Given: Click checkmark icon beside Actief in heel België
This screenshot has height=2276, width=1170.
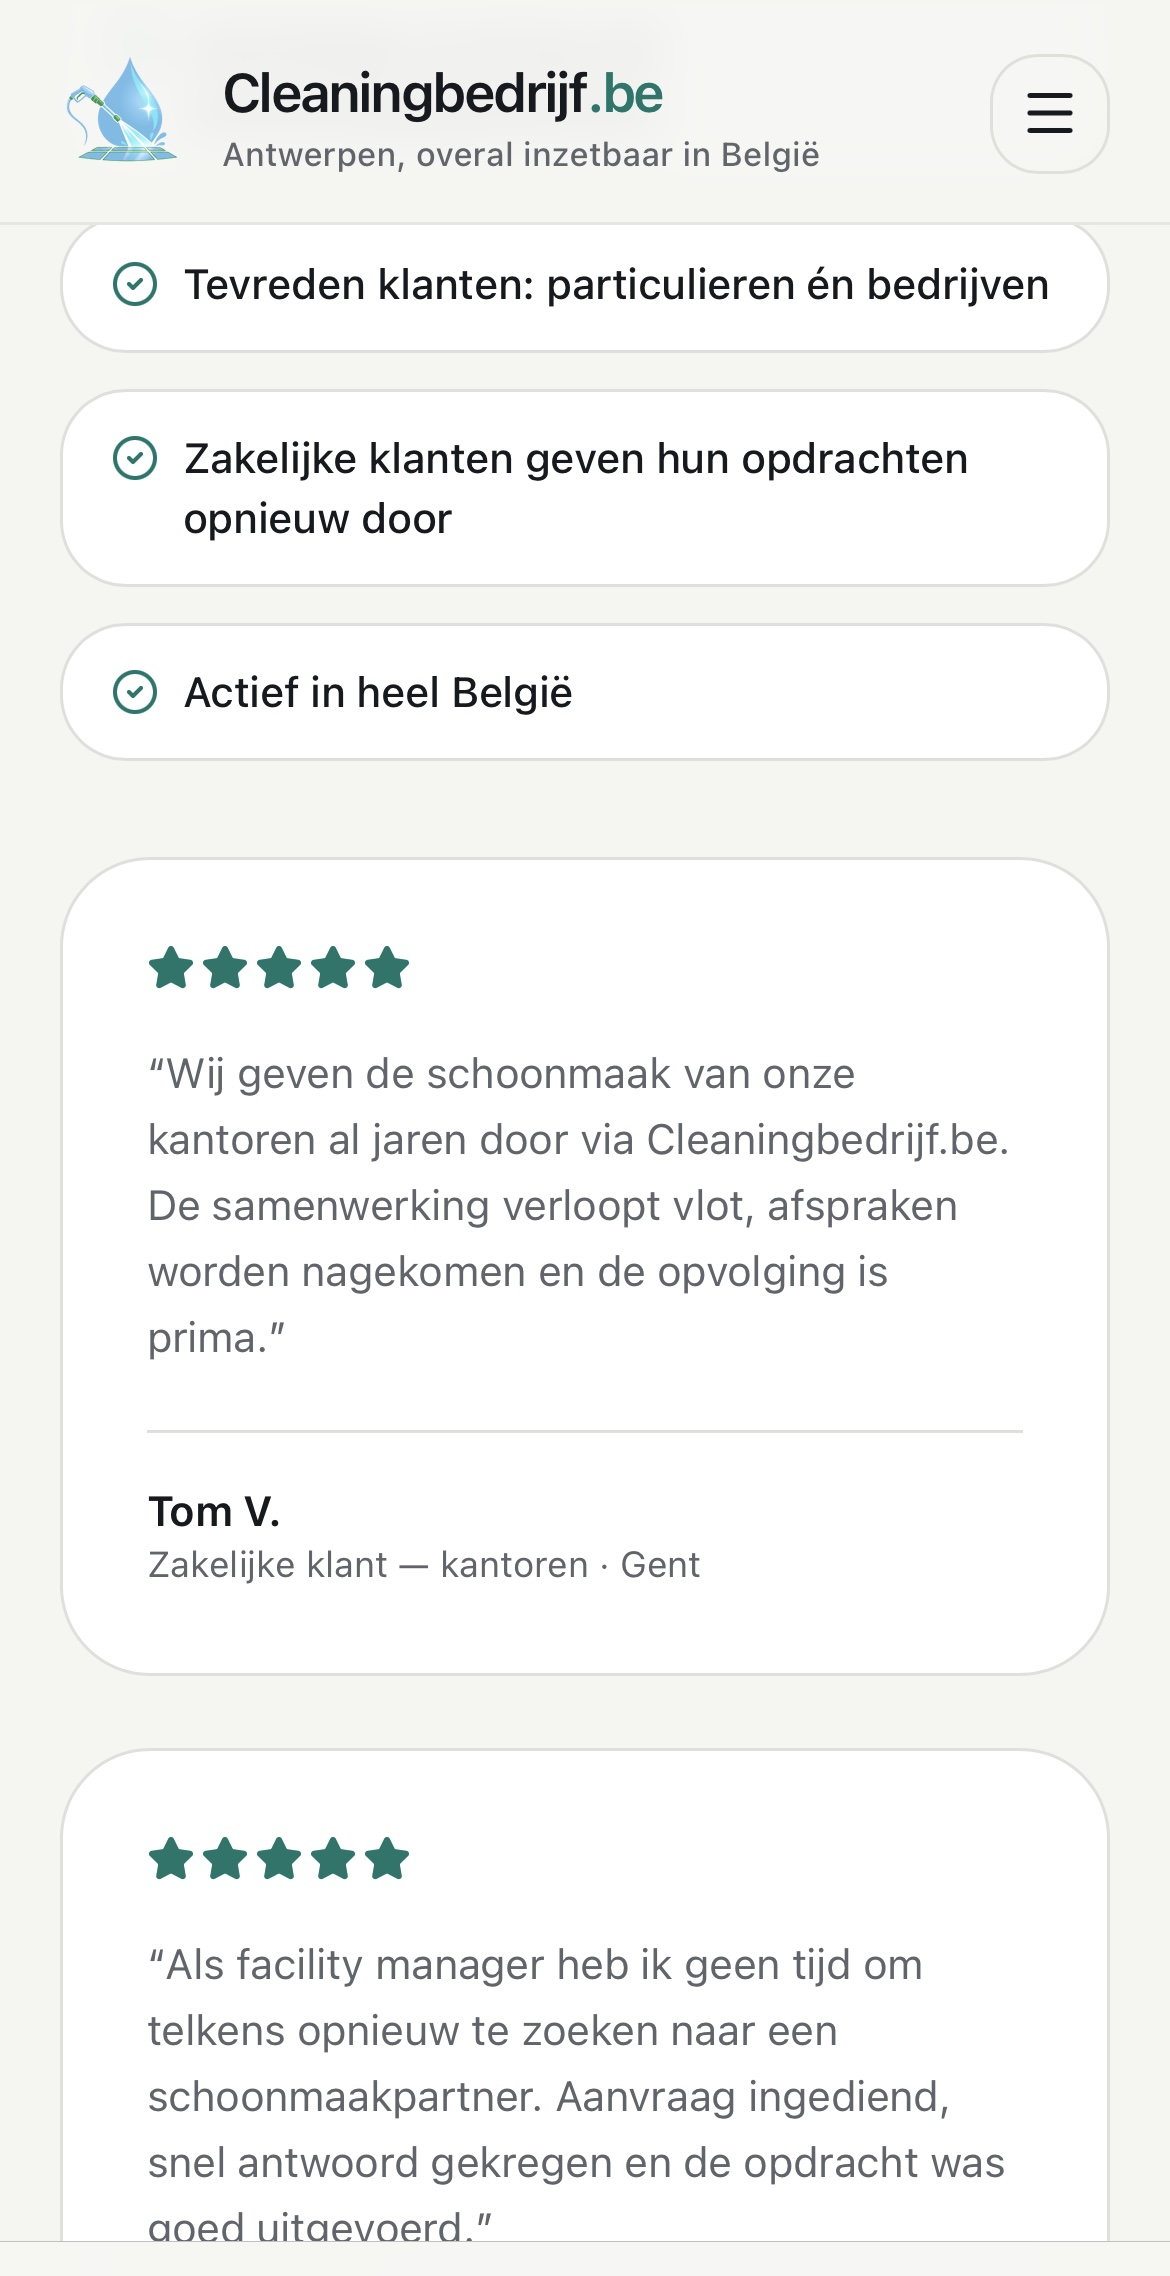Looking at the screenshot, I should tap(135, 692).
